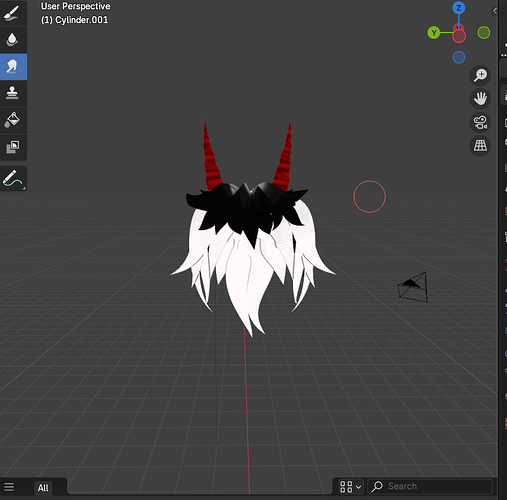
Task: Open display mode dropdown beside Search
Action: tap(350, 487)
